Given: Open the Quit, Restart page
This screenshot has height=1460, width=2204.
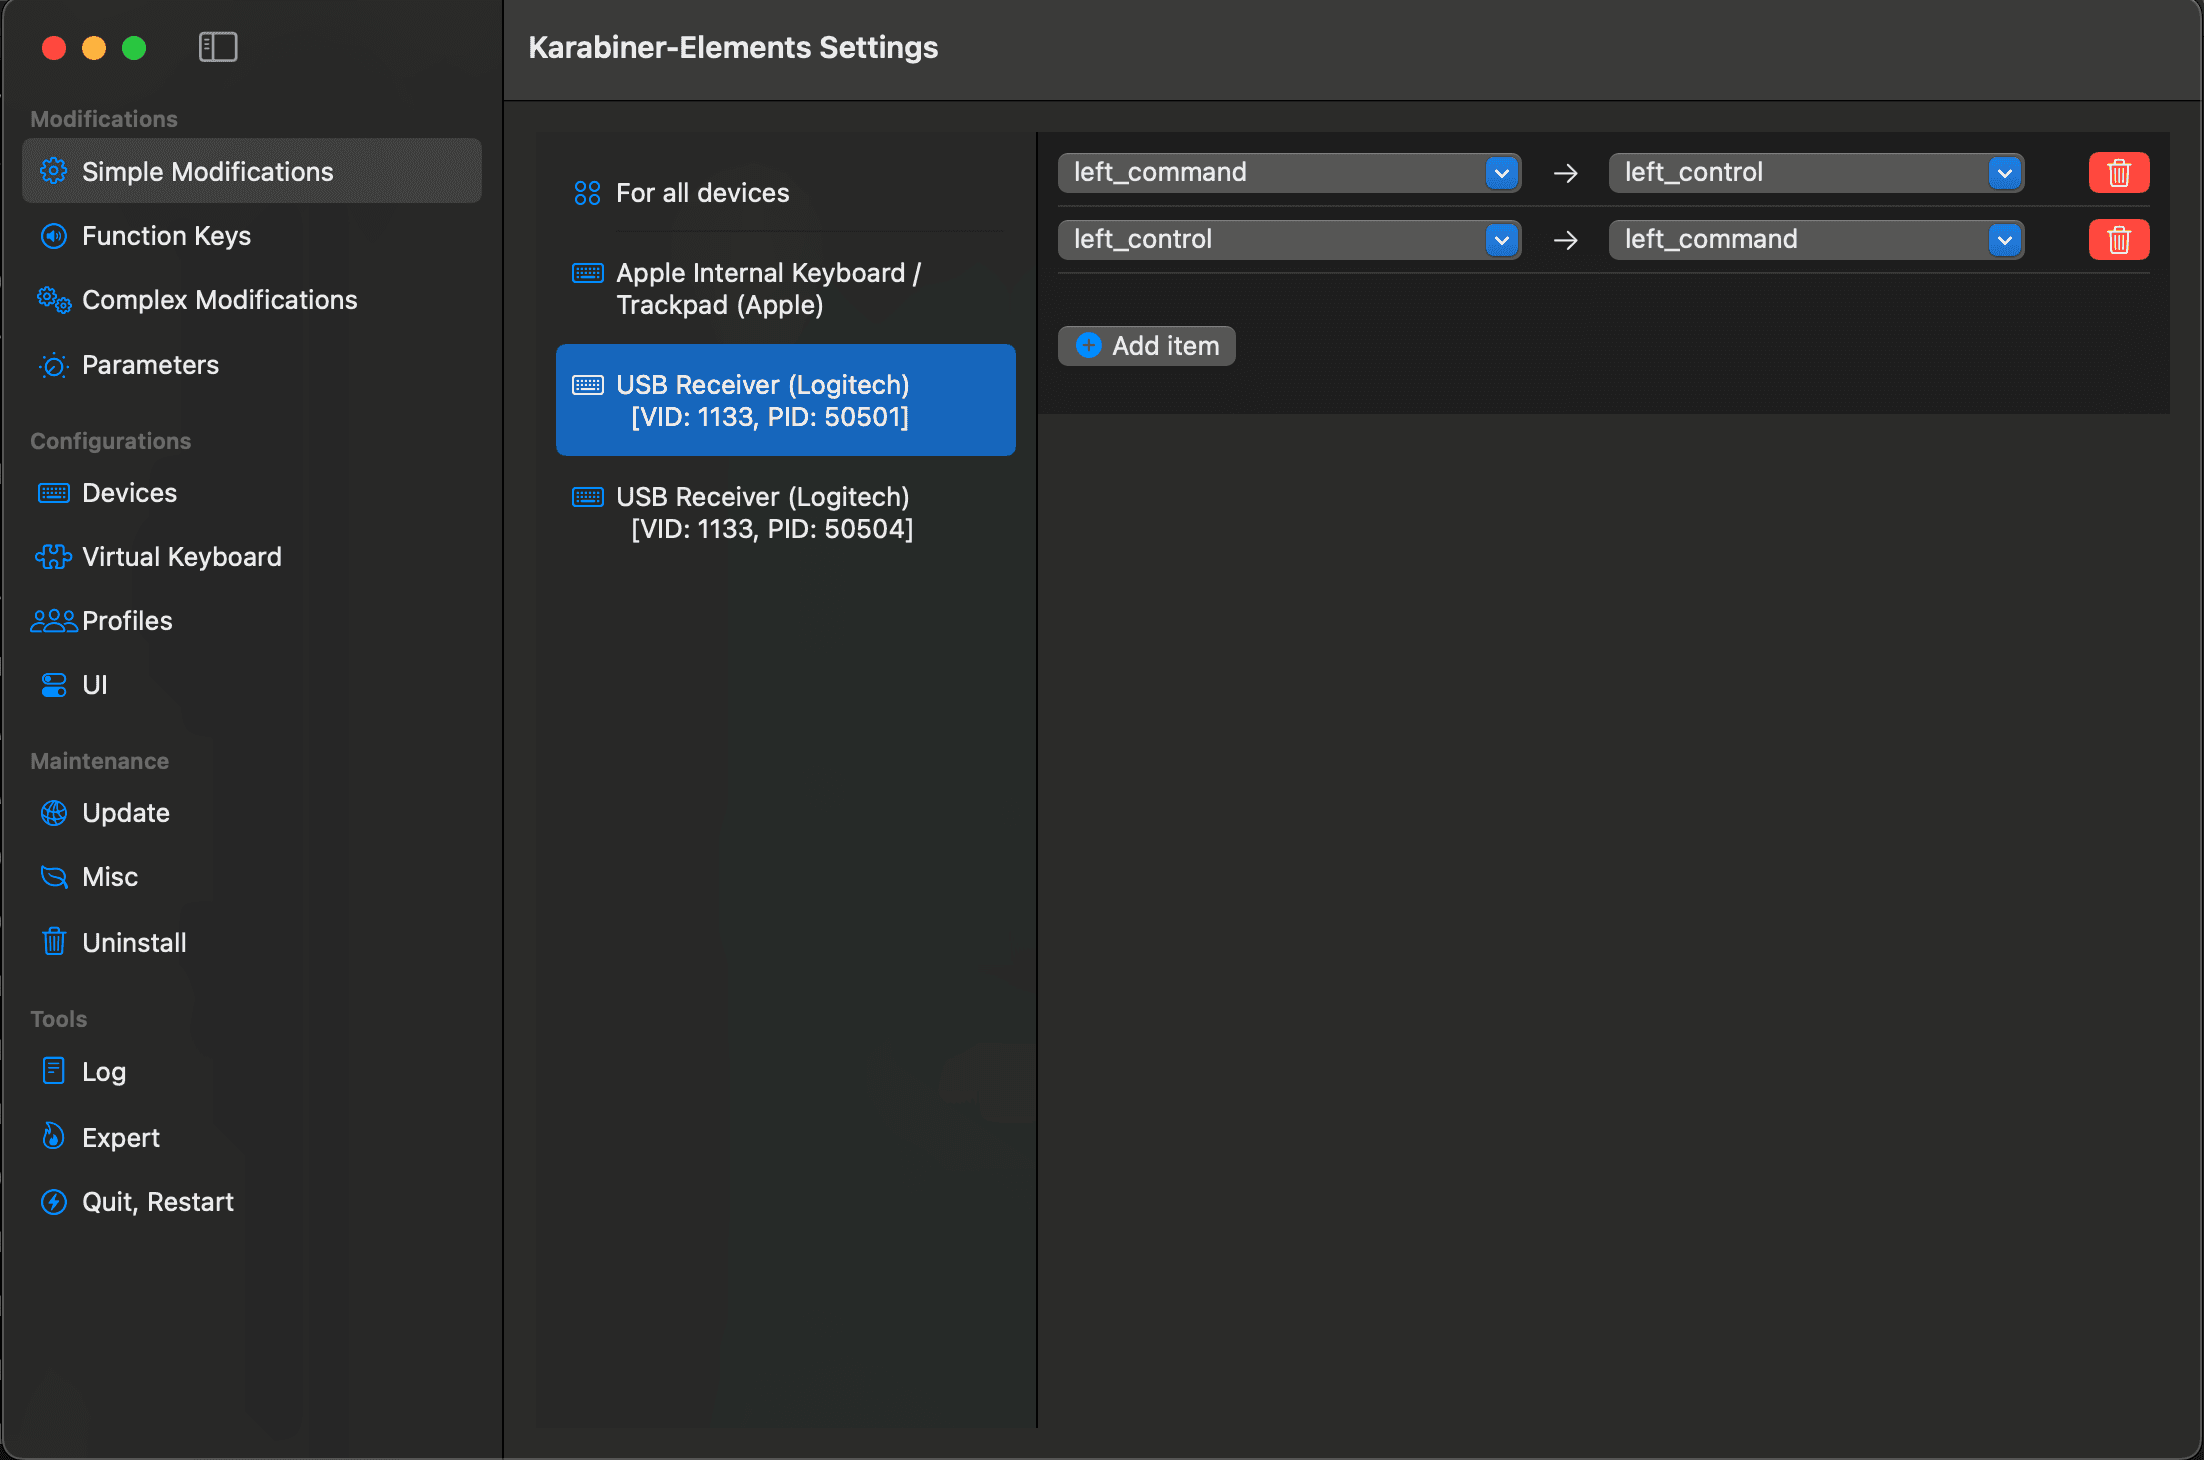Looking at the screenshot, I should 157,1202.
